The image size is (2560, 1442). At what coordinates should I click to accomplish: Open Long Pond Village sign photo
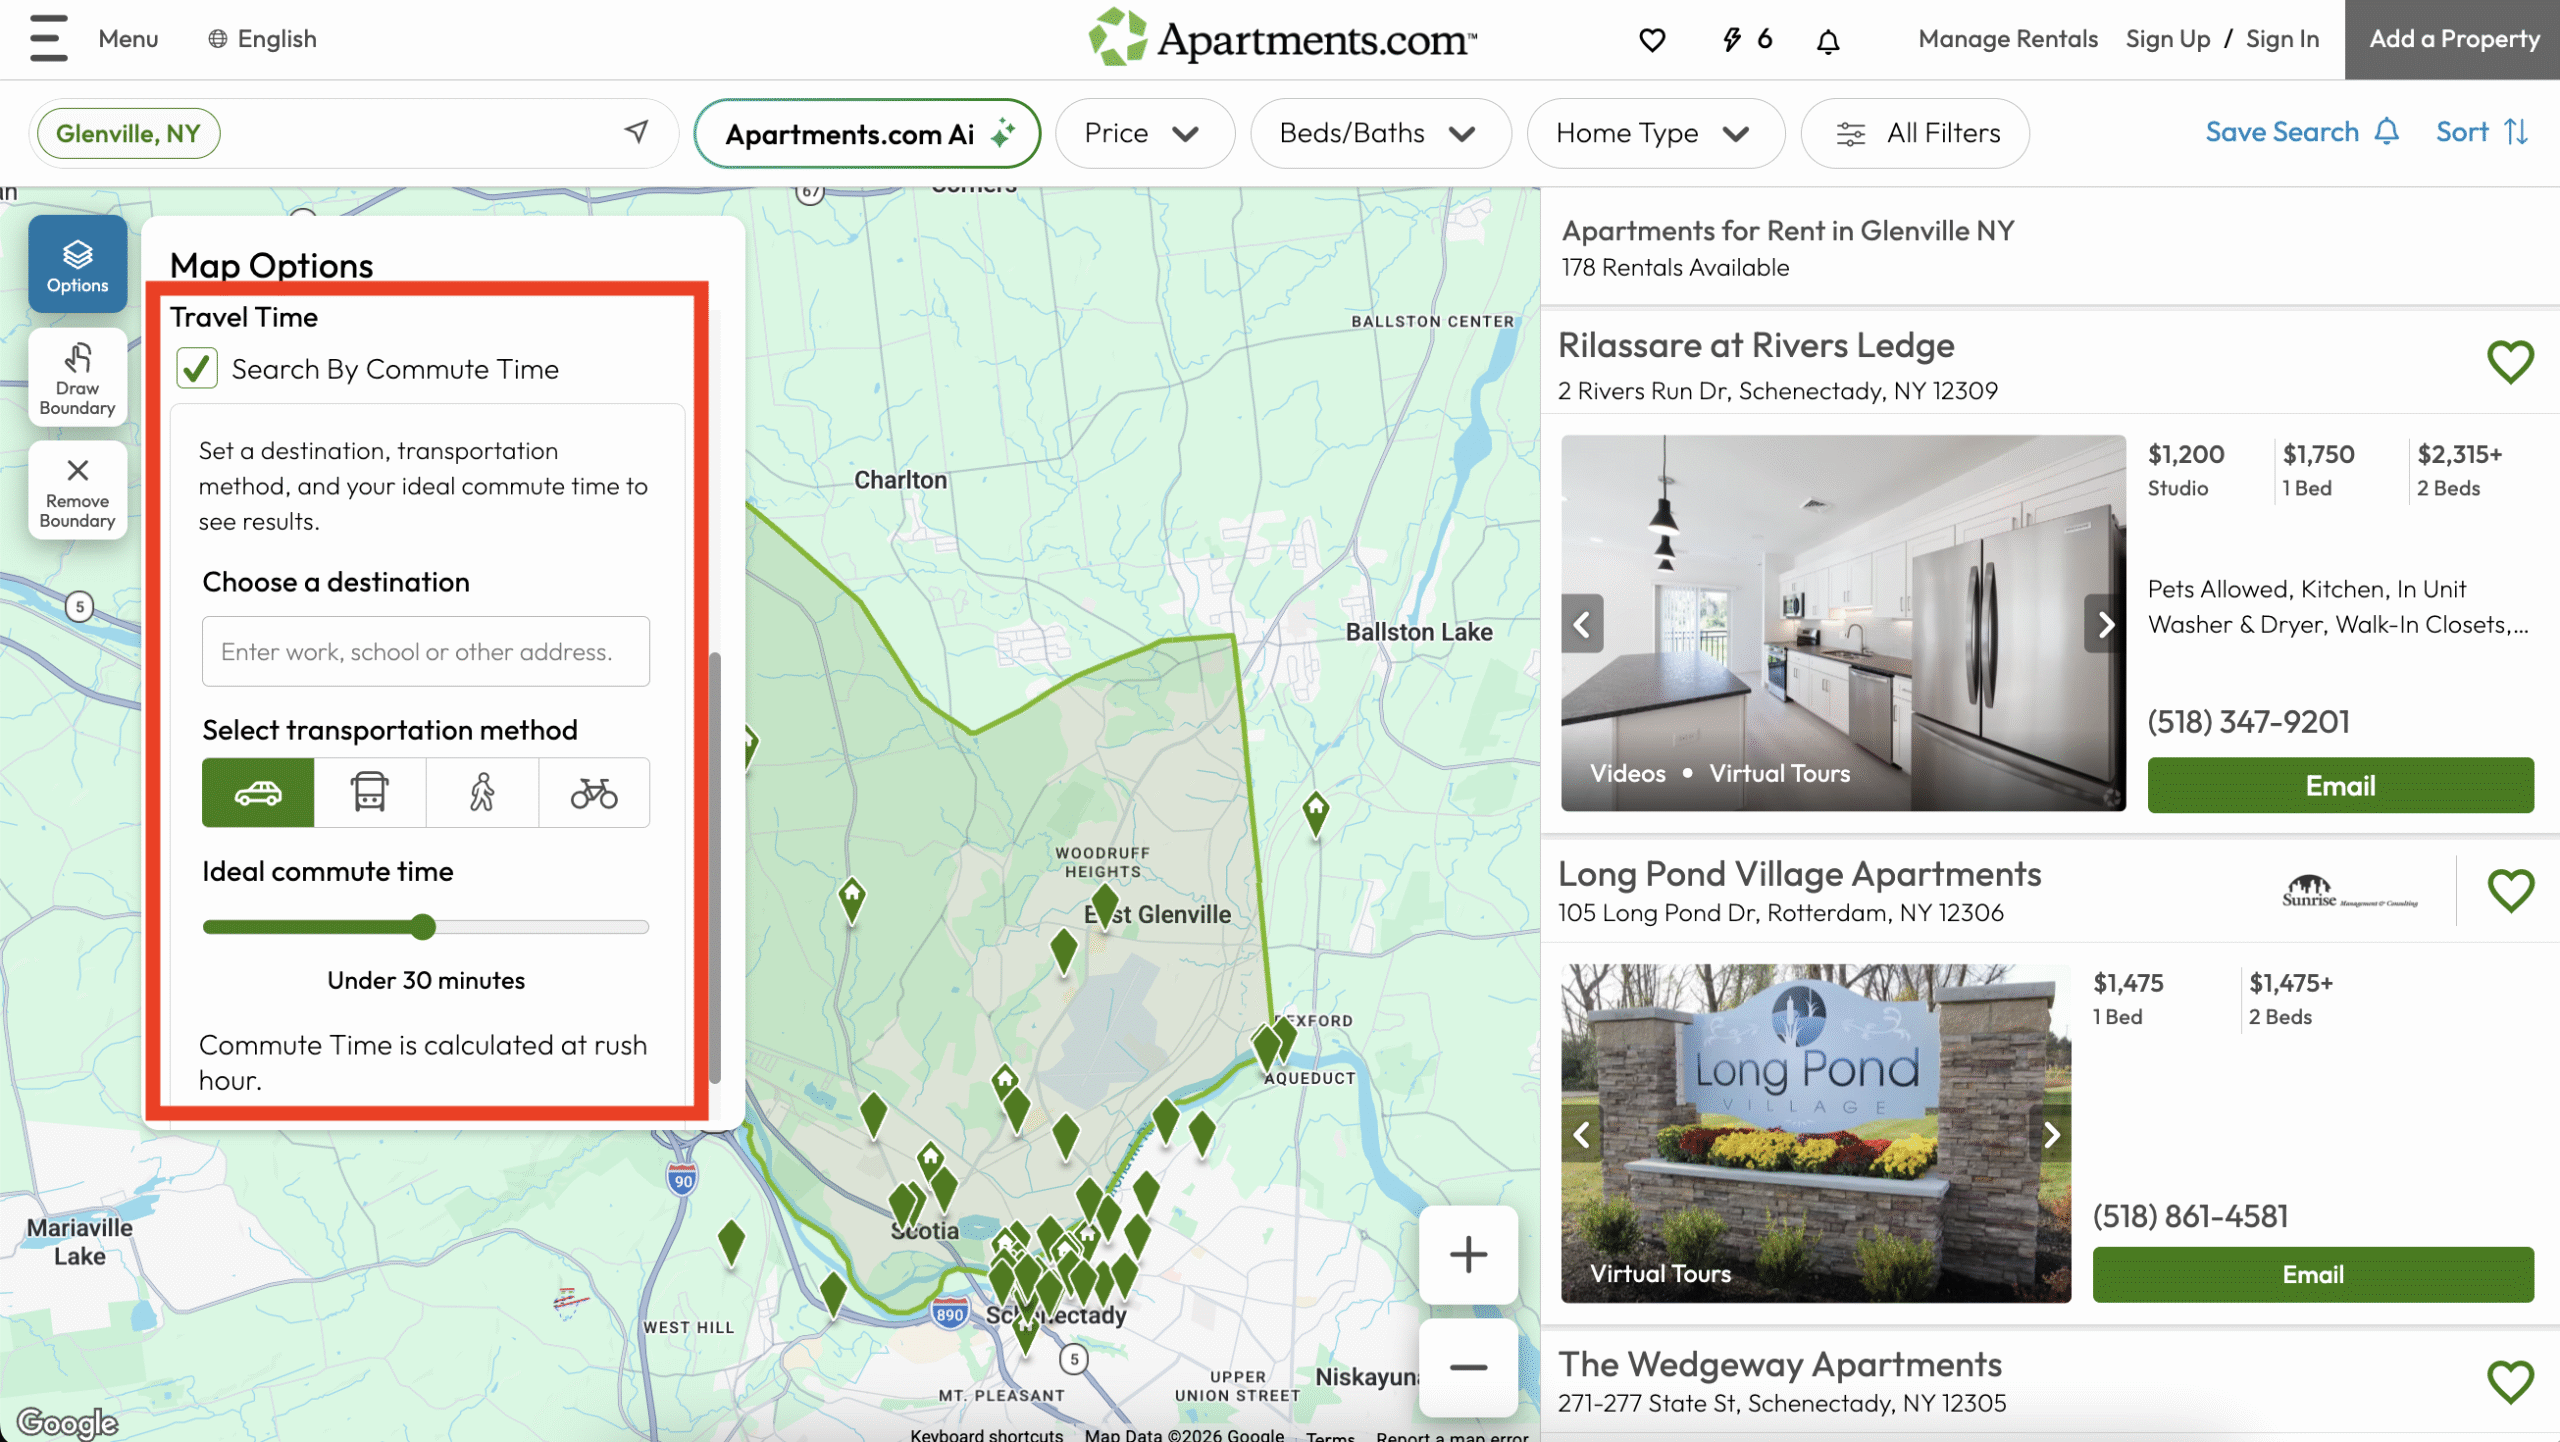click(1816, 1133)
